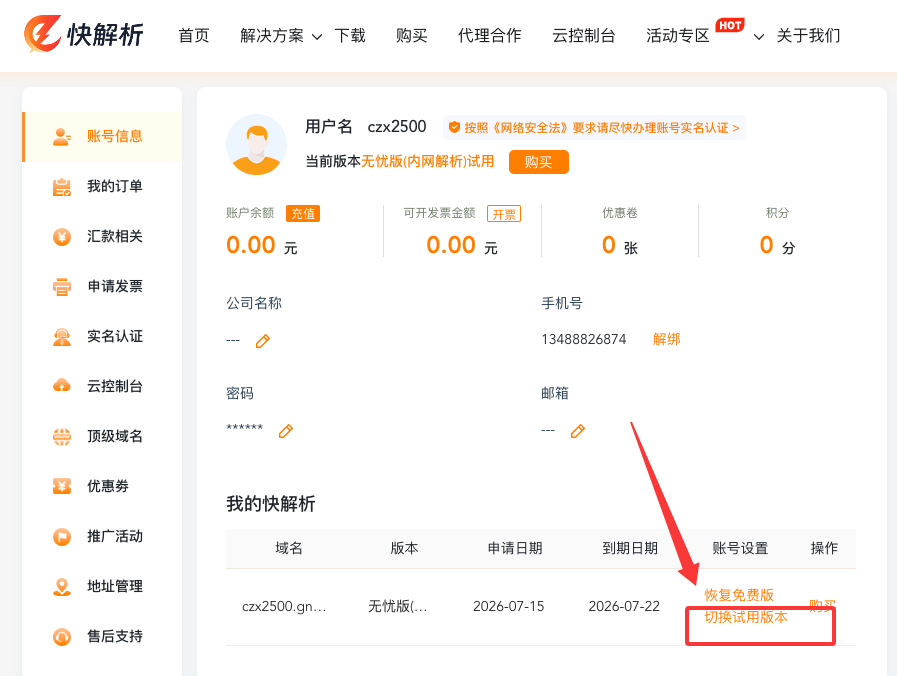Click the 推广活动 flag icon
Screen dimensions: 897x676
click(x=62, y=537)
